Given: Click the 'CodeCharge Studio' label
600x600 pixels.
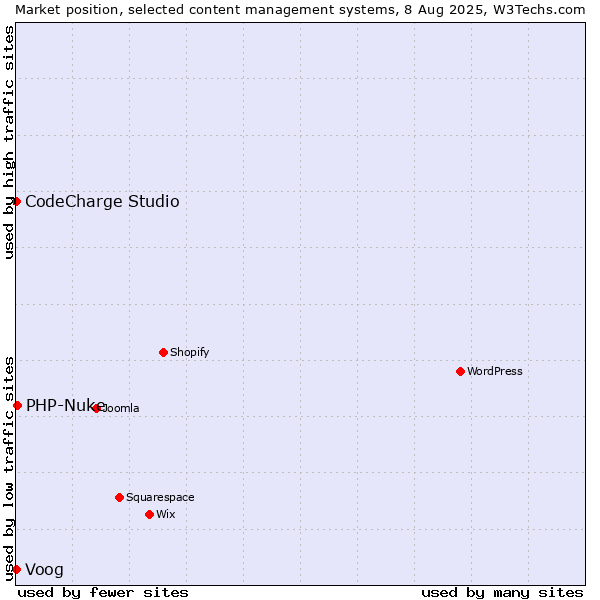Looking at the screenshot, I should [x=102, y=202].
